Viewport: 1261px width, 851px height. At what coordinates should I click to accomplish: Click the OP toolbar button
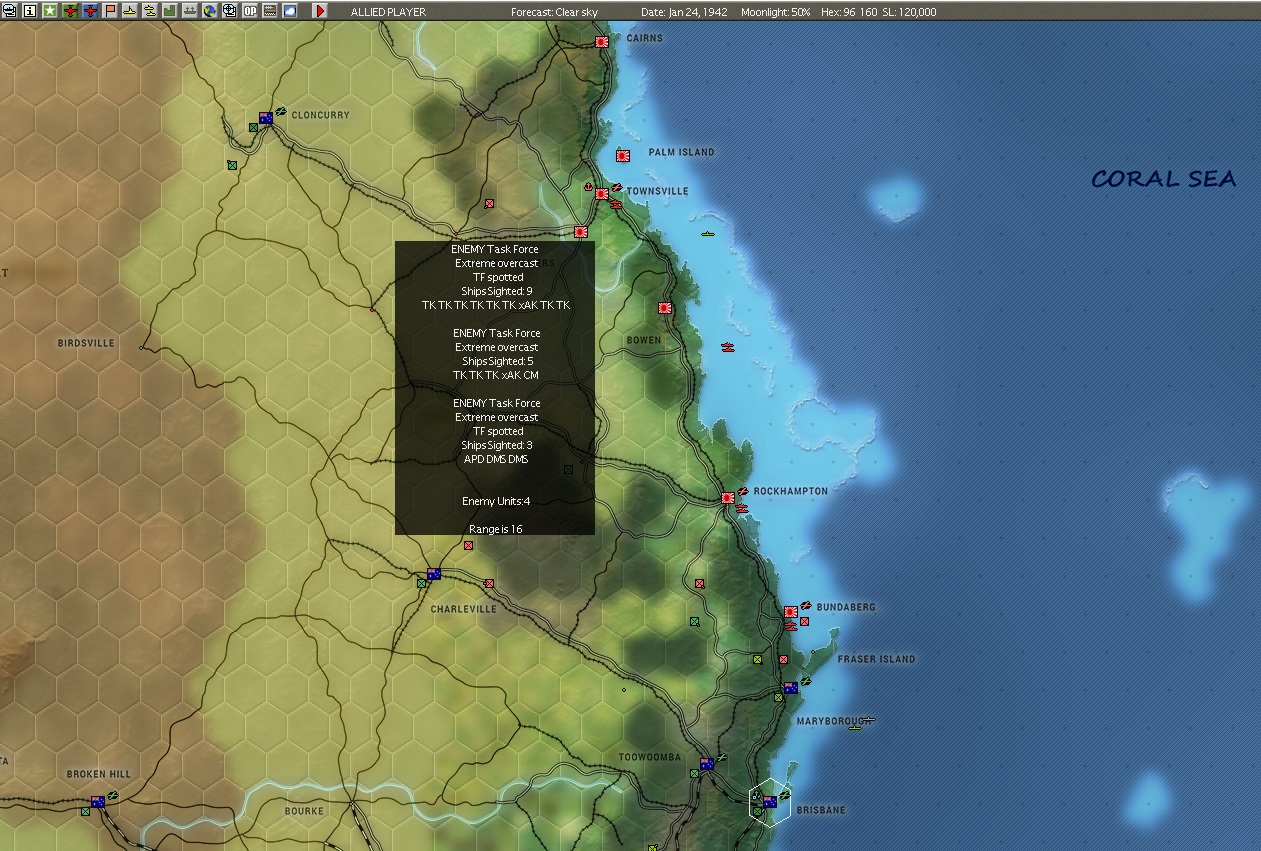(x=249, y=11)
